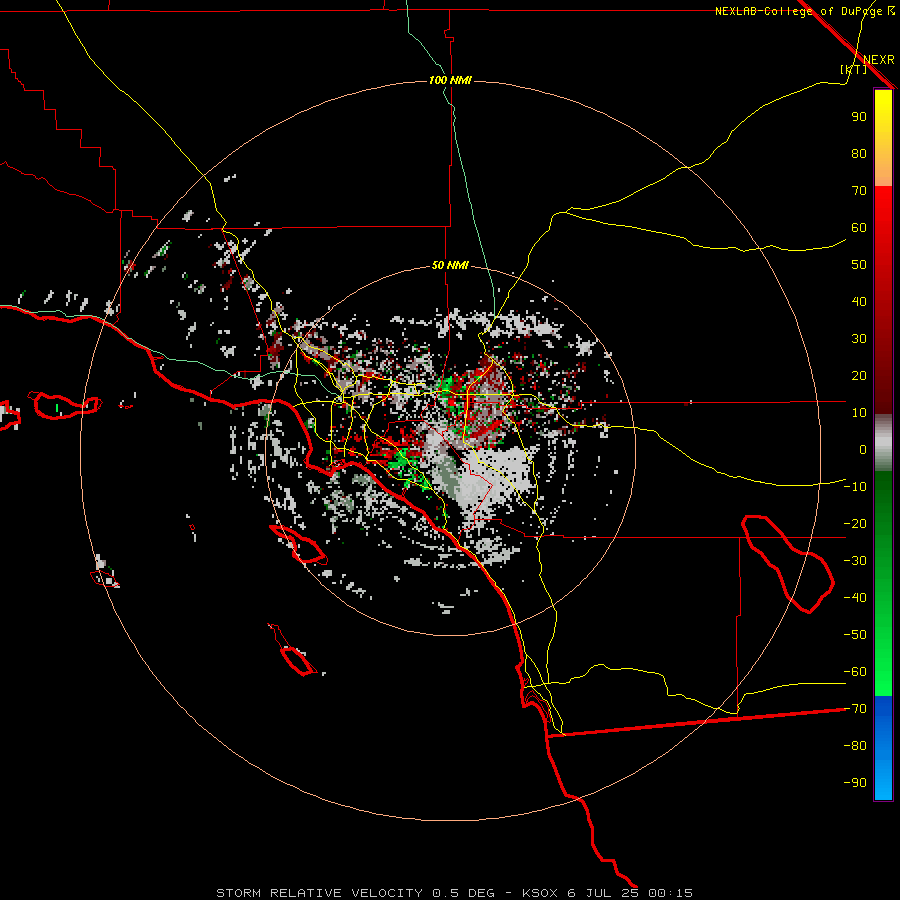Screen dimensions: 900x900
Task: Click the 0 value on velocity scale
Action: pyautogui.click(x=863, y=449)
